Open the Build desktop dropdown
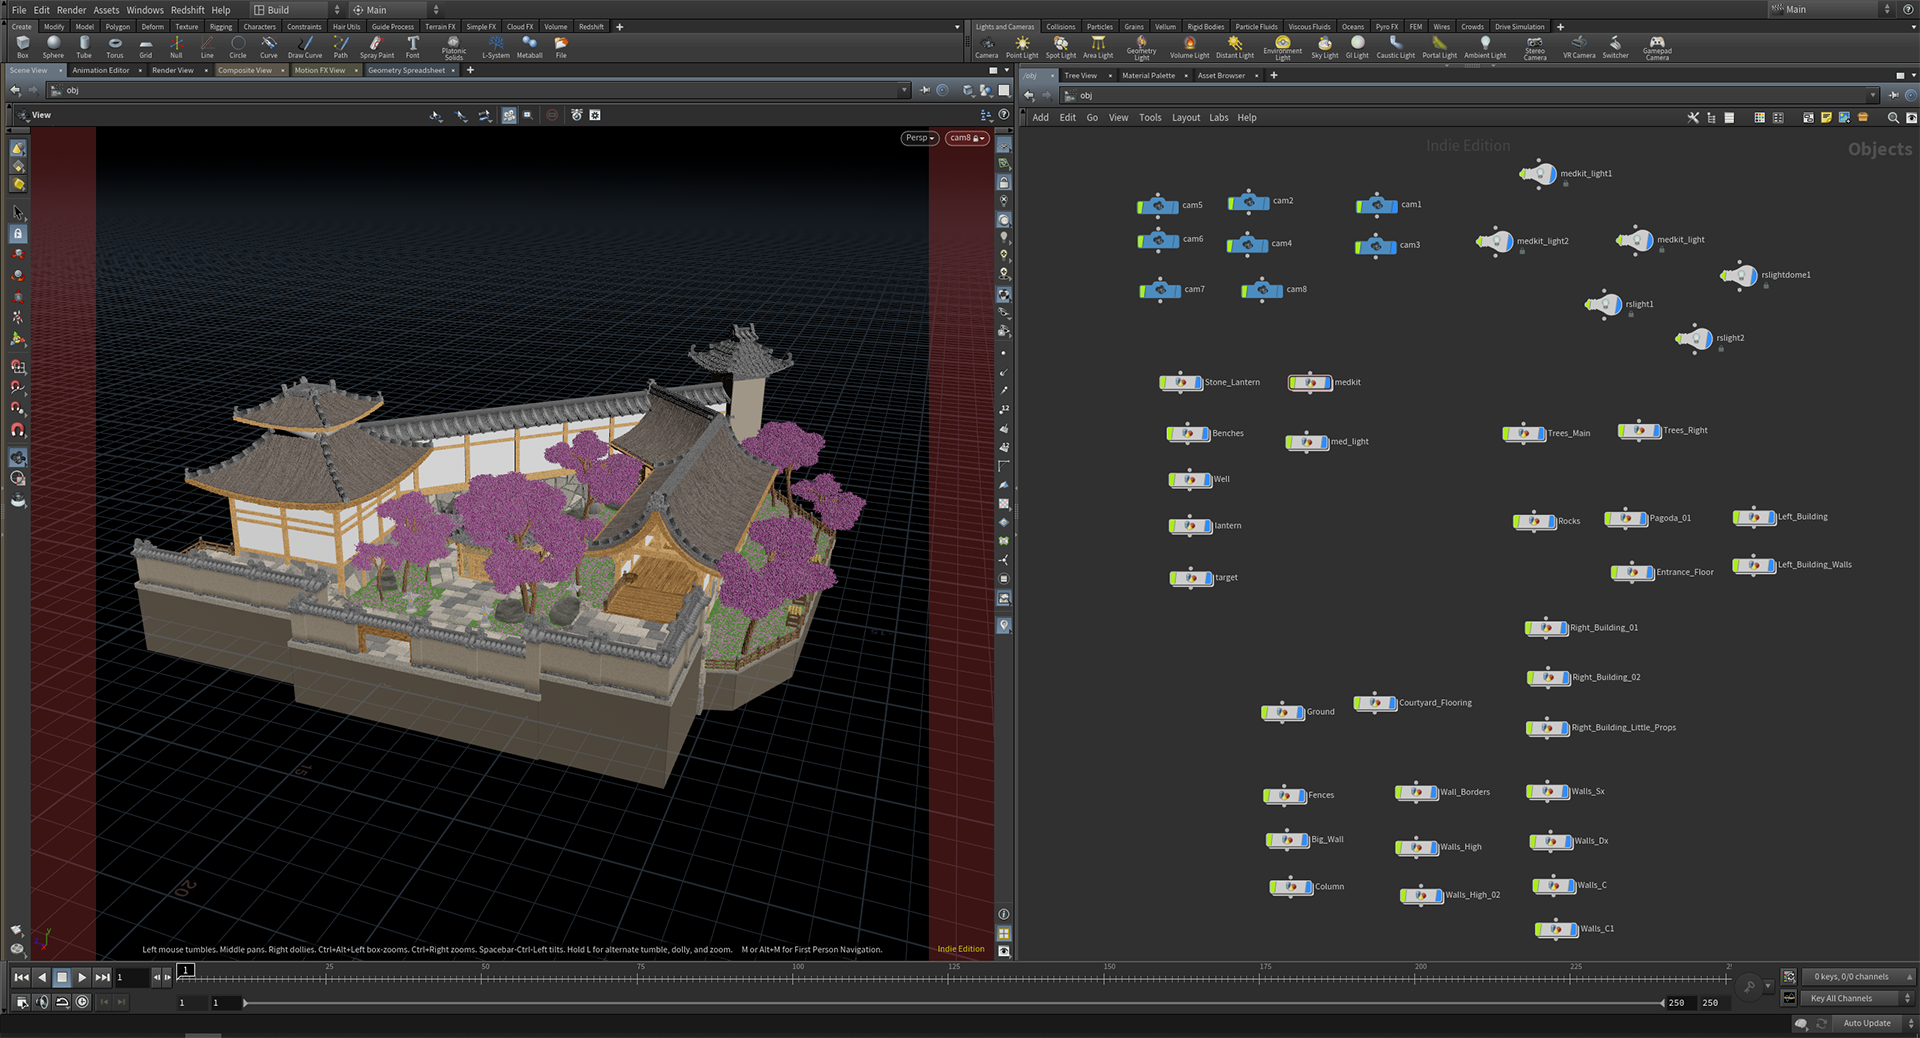1920x1038 pixels. click(296, 10)
